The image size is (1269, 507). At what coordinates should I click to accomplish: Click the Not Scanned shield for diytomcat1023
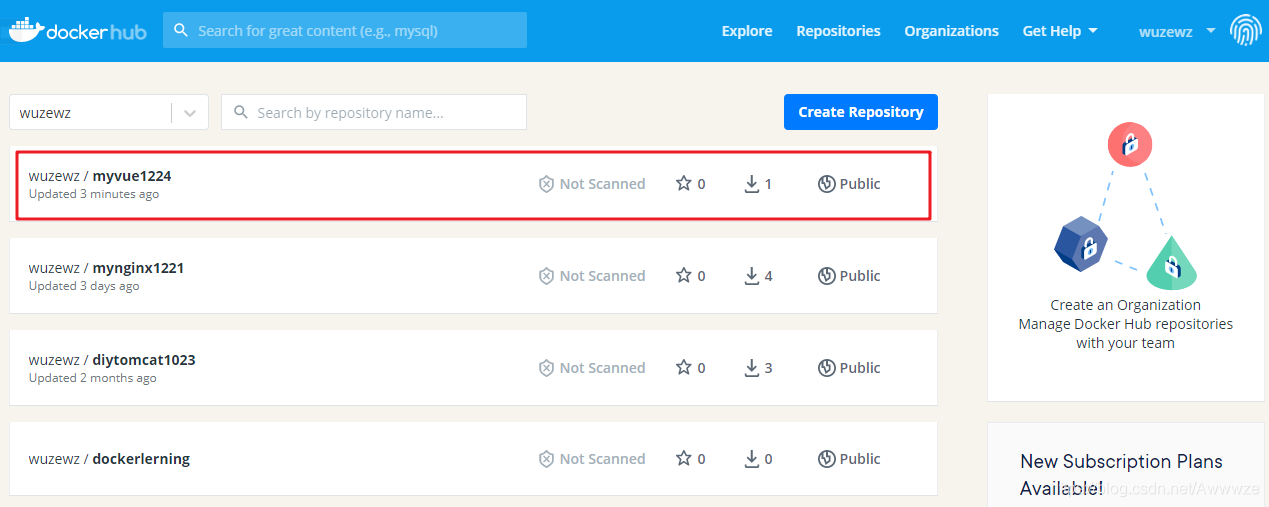click(x=546, y=368)
